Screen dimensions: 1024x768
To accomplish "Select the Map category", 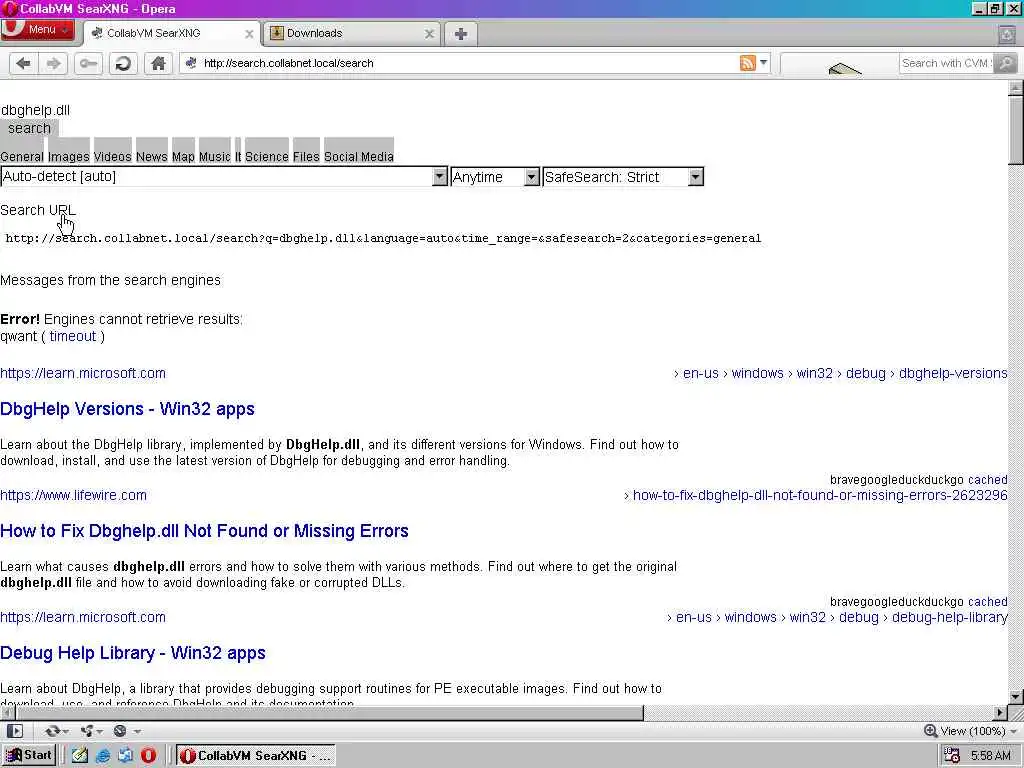I will tap(184, 157).
